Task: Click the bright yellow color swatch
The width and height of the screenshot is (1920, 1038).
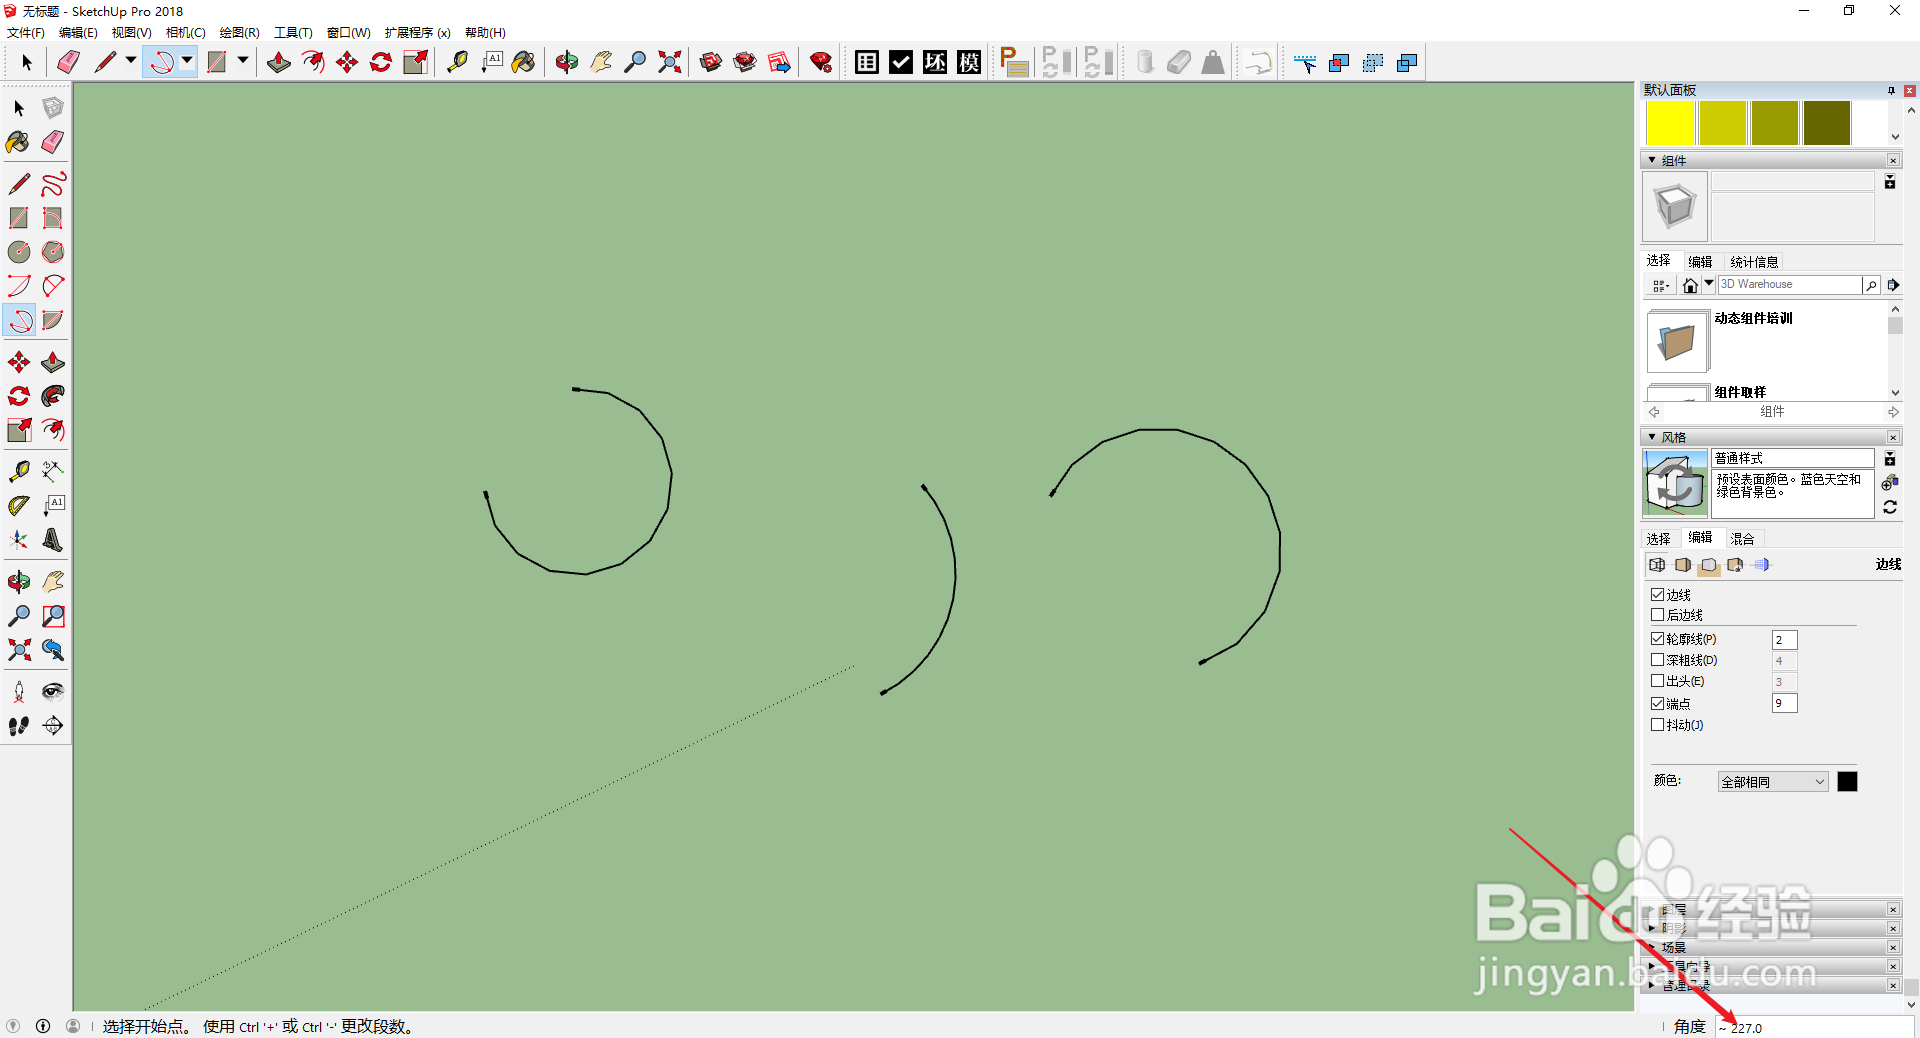Action: click(x=1670, y=123)
